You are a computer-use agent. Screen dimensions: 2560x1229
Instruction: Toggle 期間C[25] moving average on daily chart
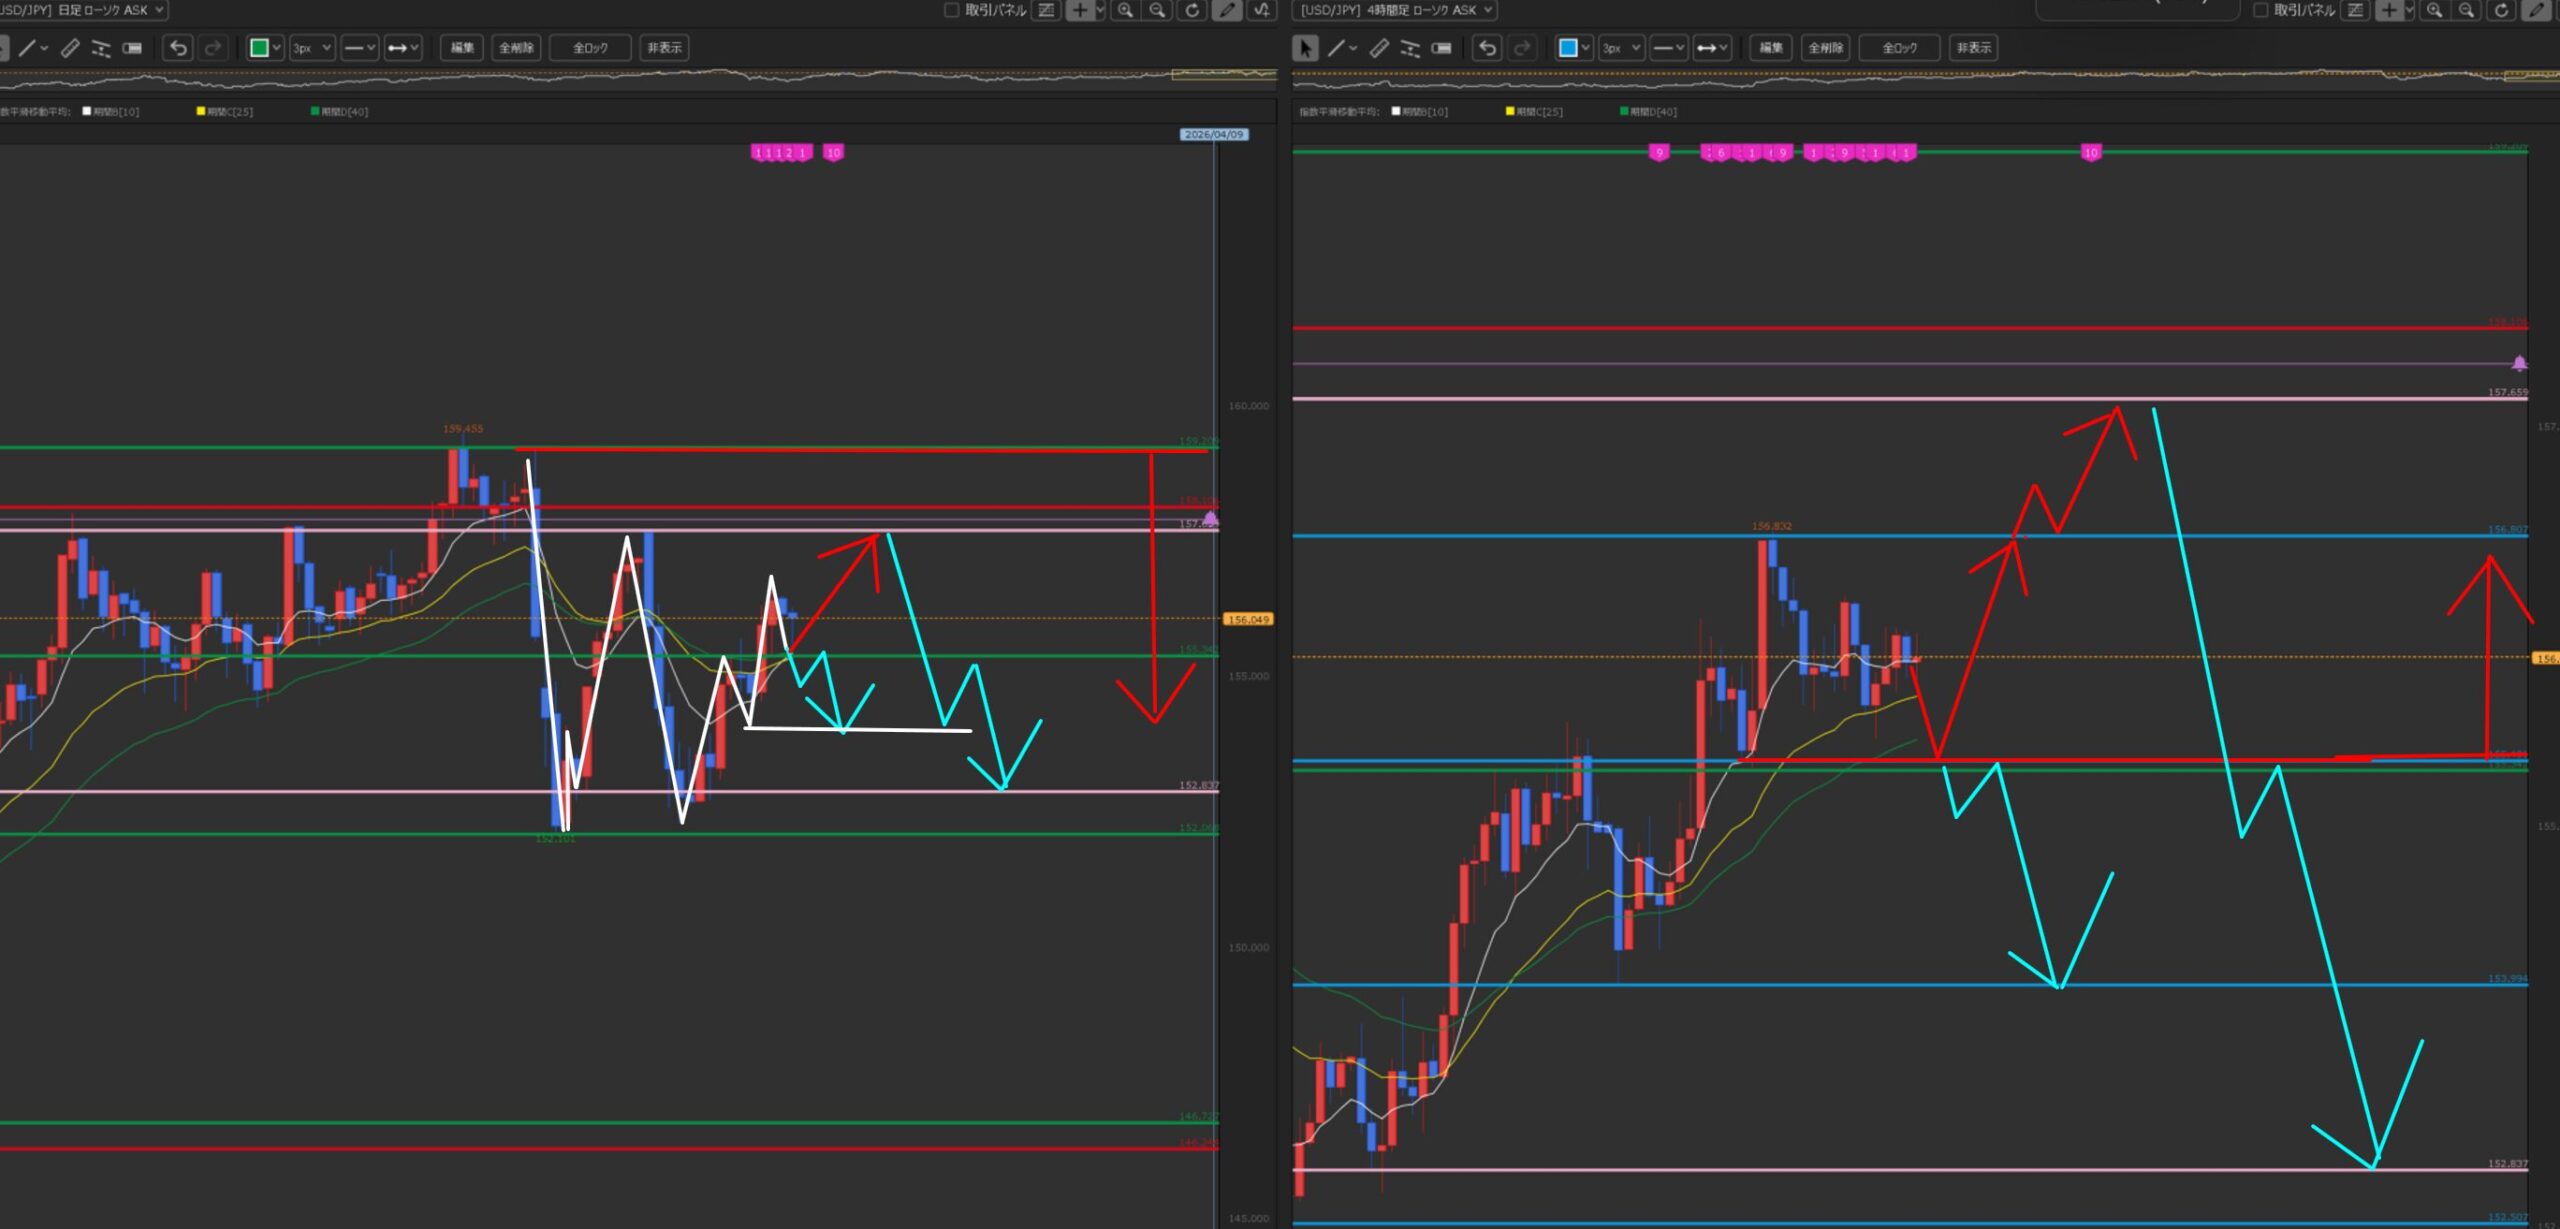point(201,111)
